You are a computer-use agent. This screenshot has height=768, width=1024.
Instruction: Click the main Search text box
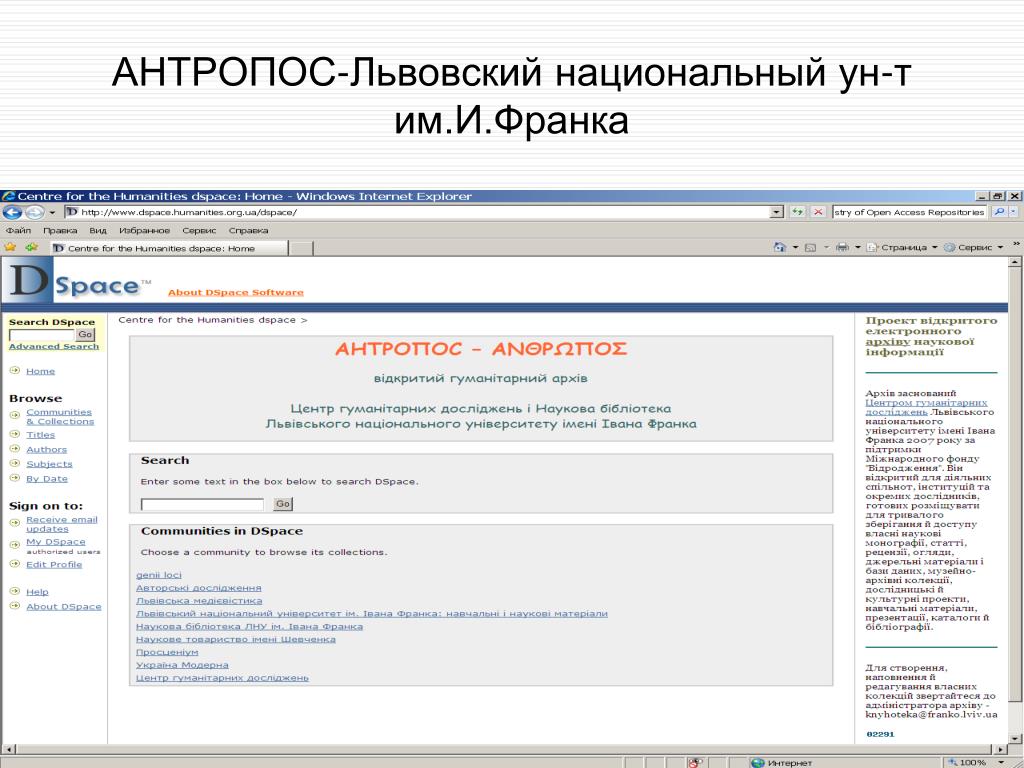[202, 504]
